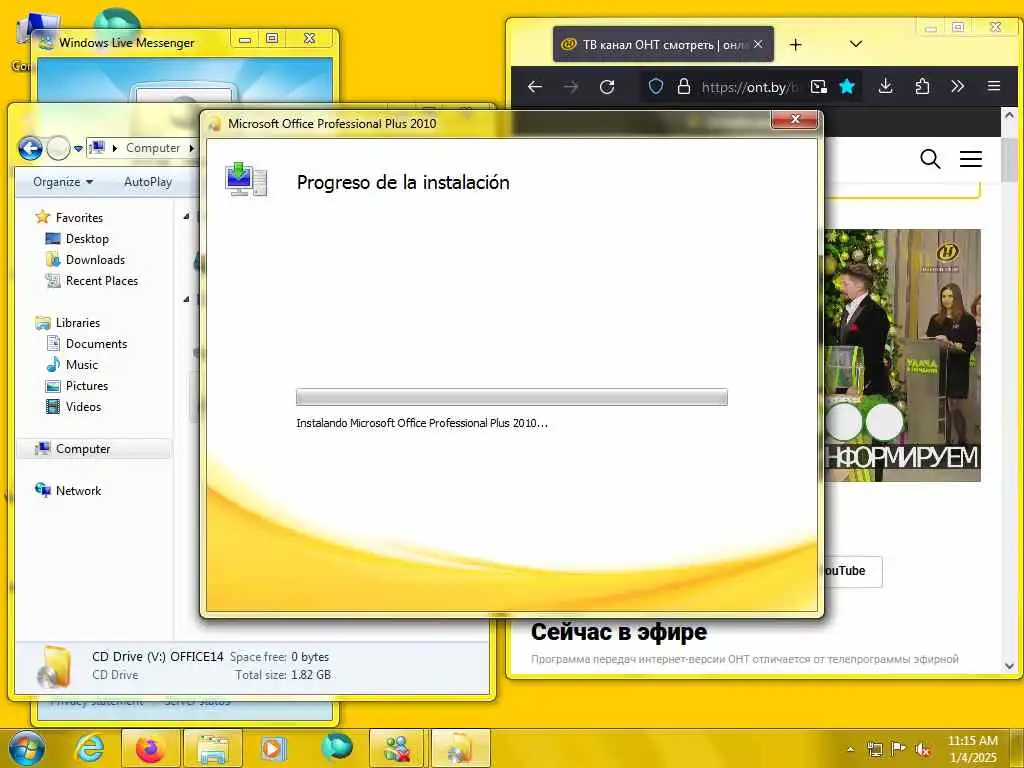Open Downloads in Explorer favorites

(x=95, y=259)
